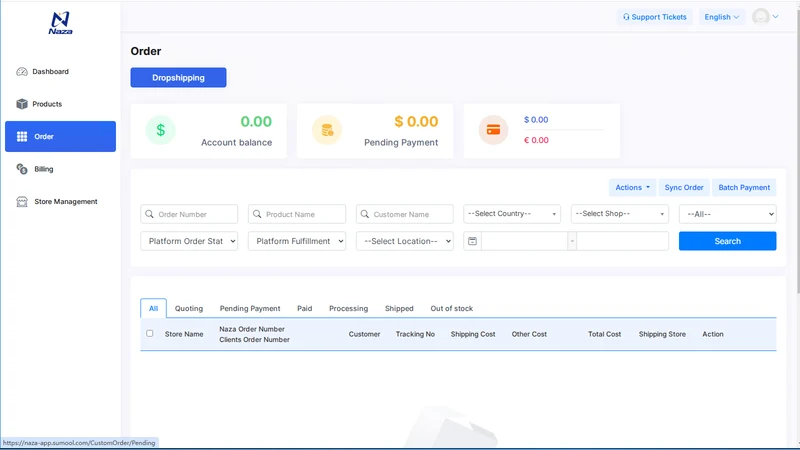Click the headset icon on Support Tickets
Image resolution: width=800 pixels, height=450 pixels.
pyautogui.click(x=626, y=17)
